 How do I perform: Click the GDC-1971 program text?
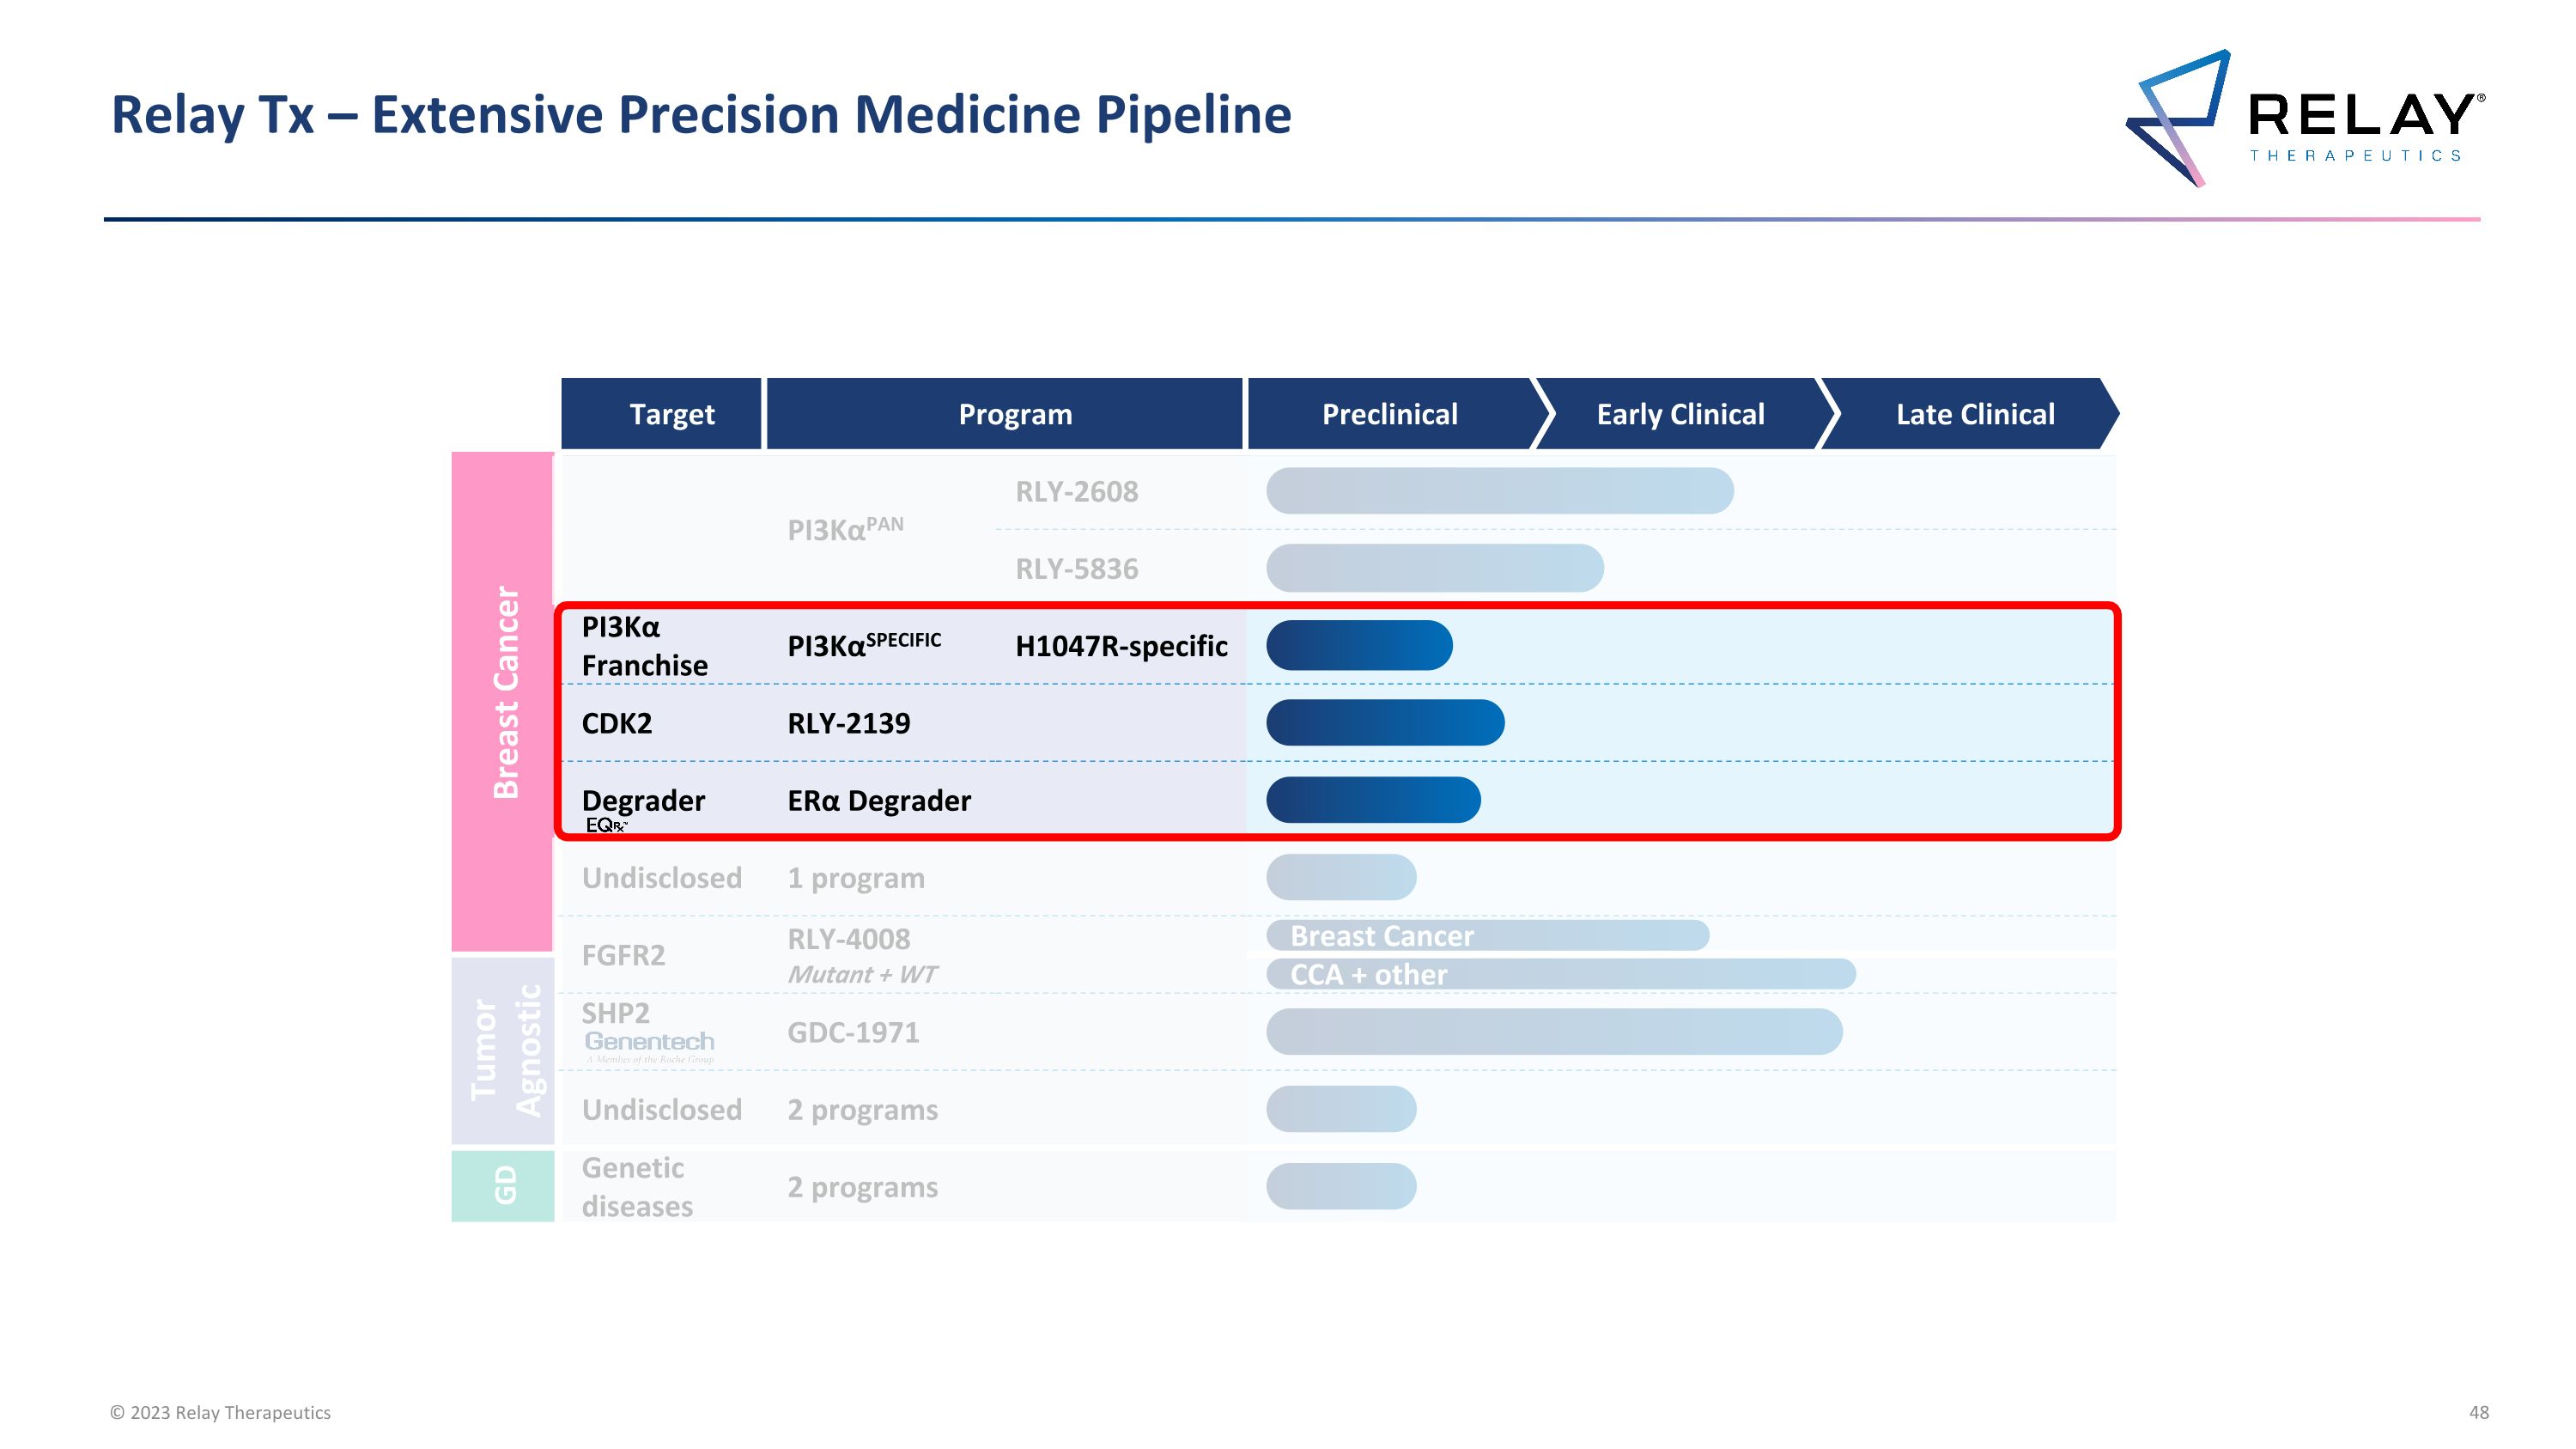pos(853,1032)
